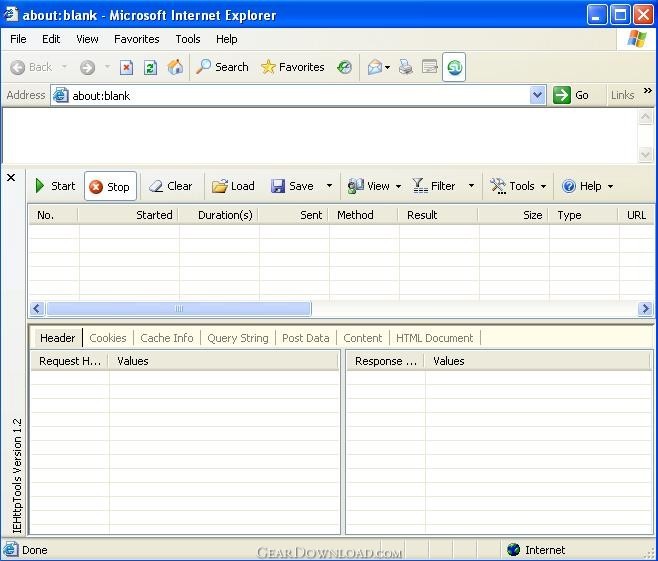658x561 pixels.
Task: Open the Search magnifier button
Action: click(x=222, y=67)
